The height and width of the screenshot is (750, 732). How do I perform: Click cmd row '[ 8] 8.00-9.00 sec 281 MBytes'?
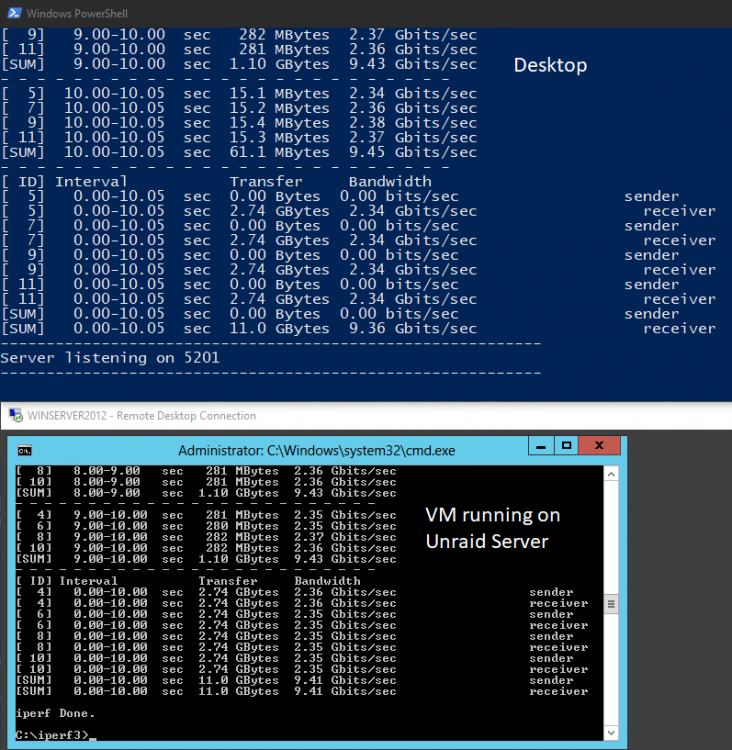(206, 471)
